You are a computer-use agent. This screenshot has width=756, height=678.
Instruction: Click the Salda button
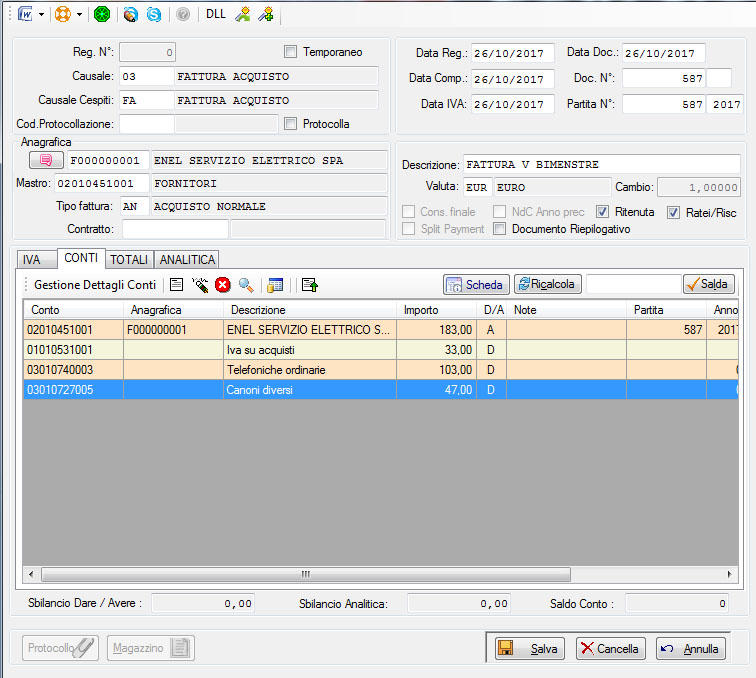click(709, 284)
